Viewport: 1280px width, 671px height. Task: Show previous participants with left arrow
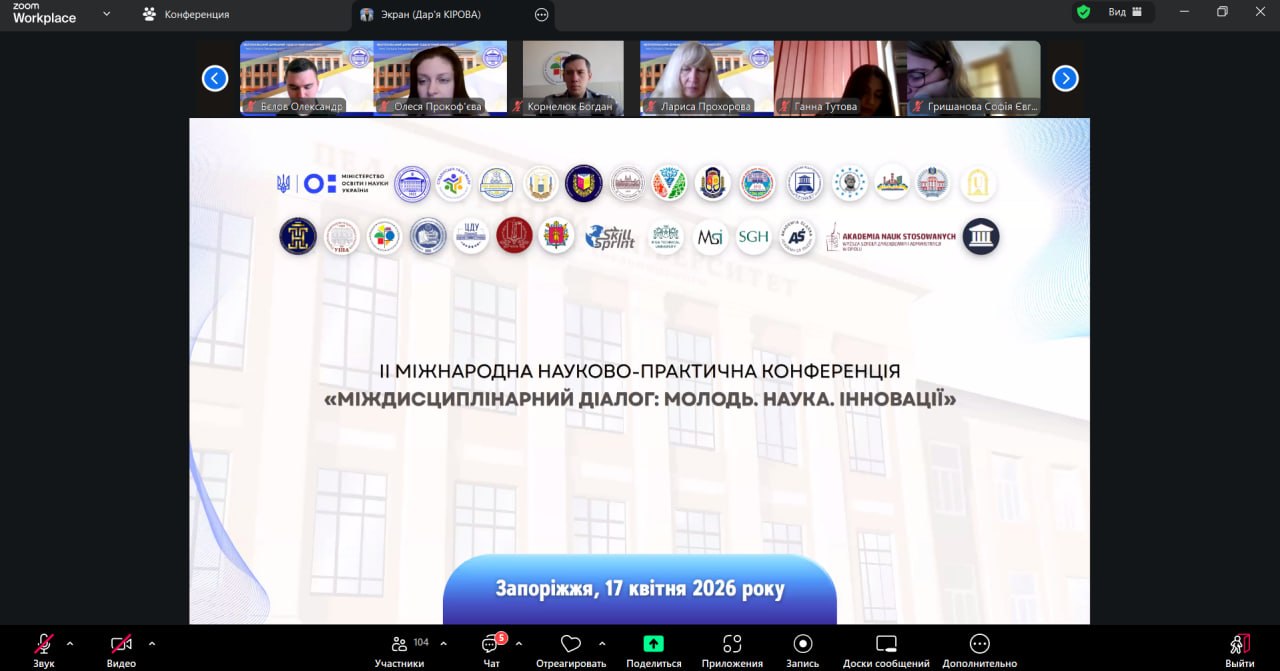tap(215, 78)
